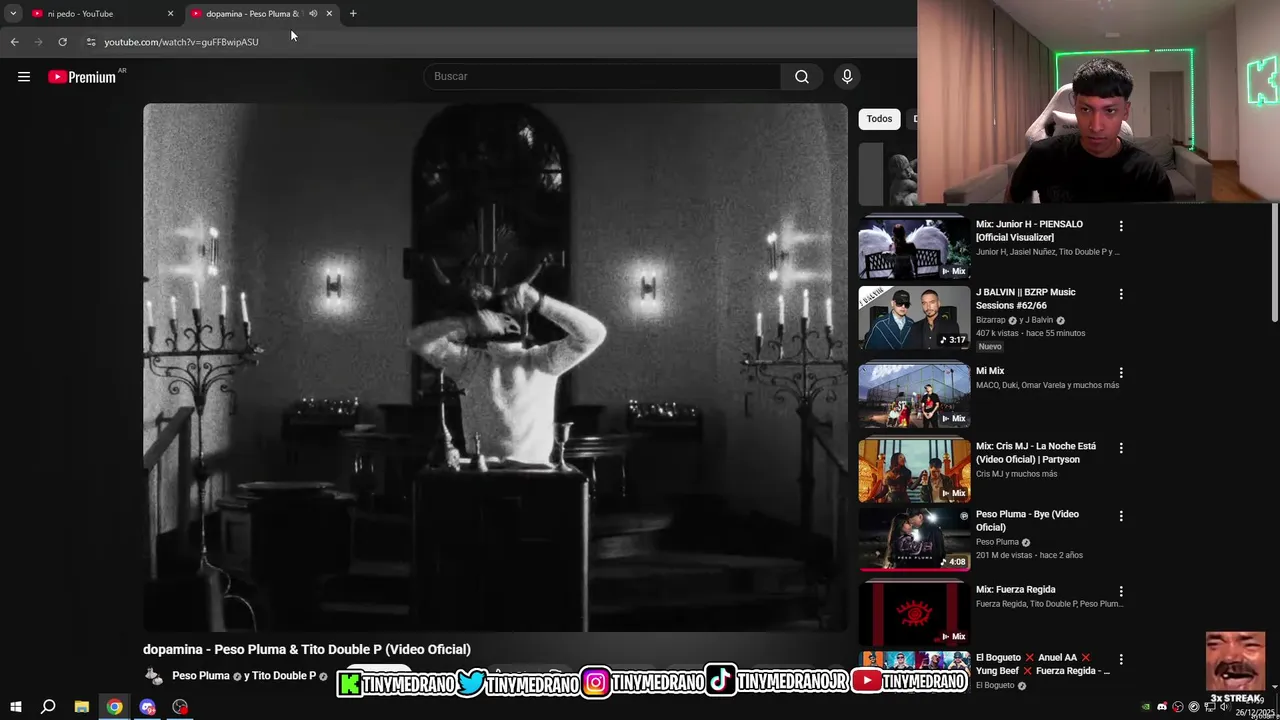Open 'Tito Double P' channel name below the video

[x=284, y=676]
